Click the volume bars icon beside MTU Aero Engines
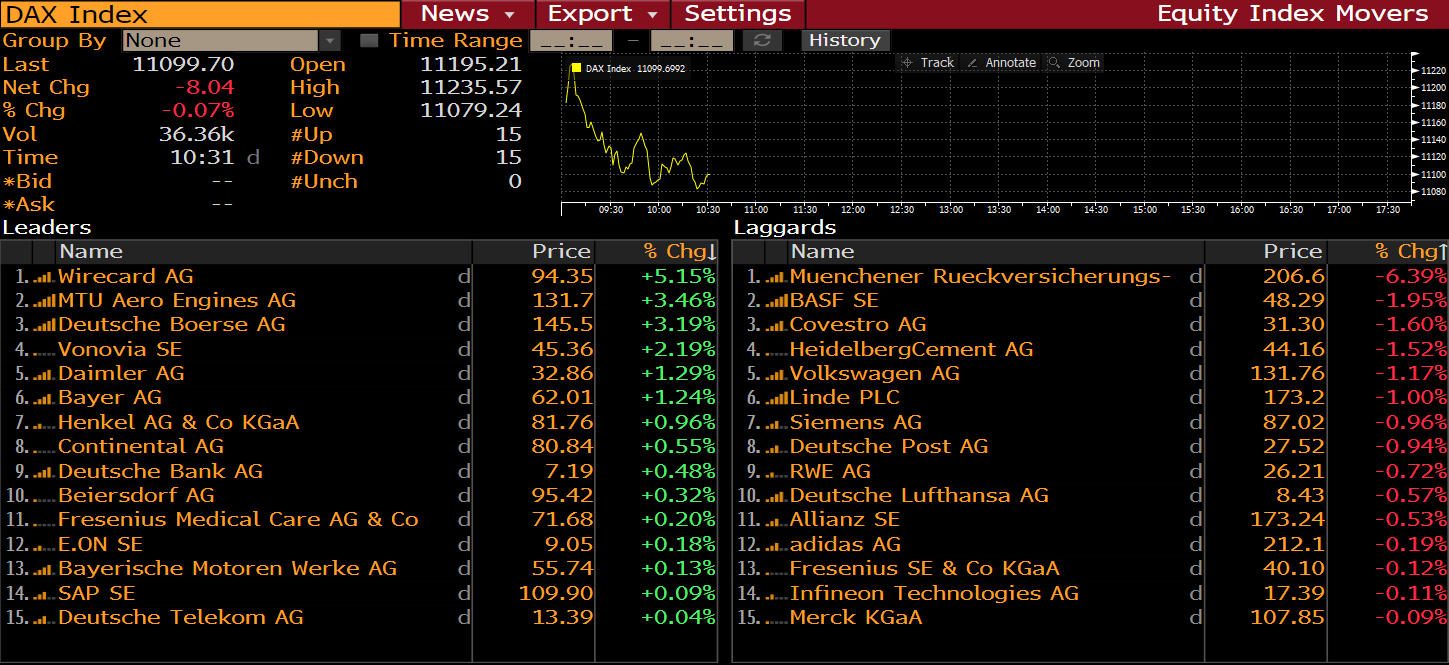This screenshot has height=665, width=1449. tap(44, 301)
